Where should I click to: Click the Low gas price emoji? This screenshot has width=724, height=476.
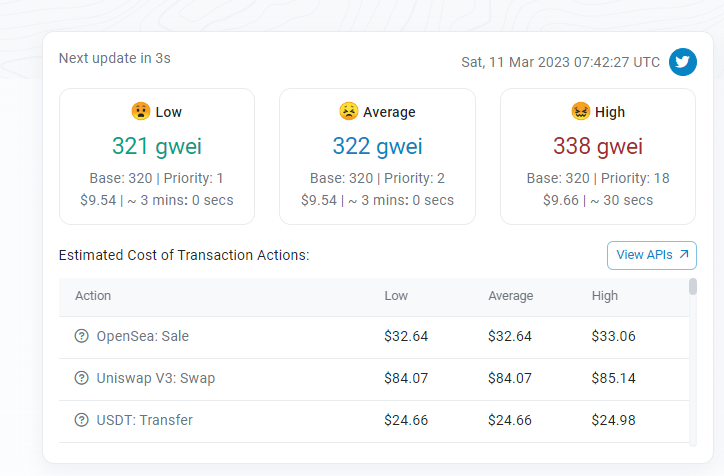[140, 111]
